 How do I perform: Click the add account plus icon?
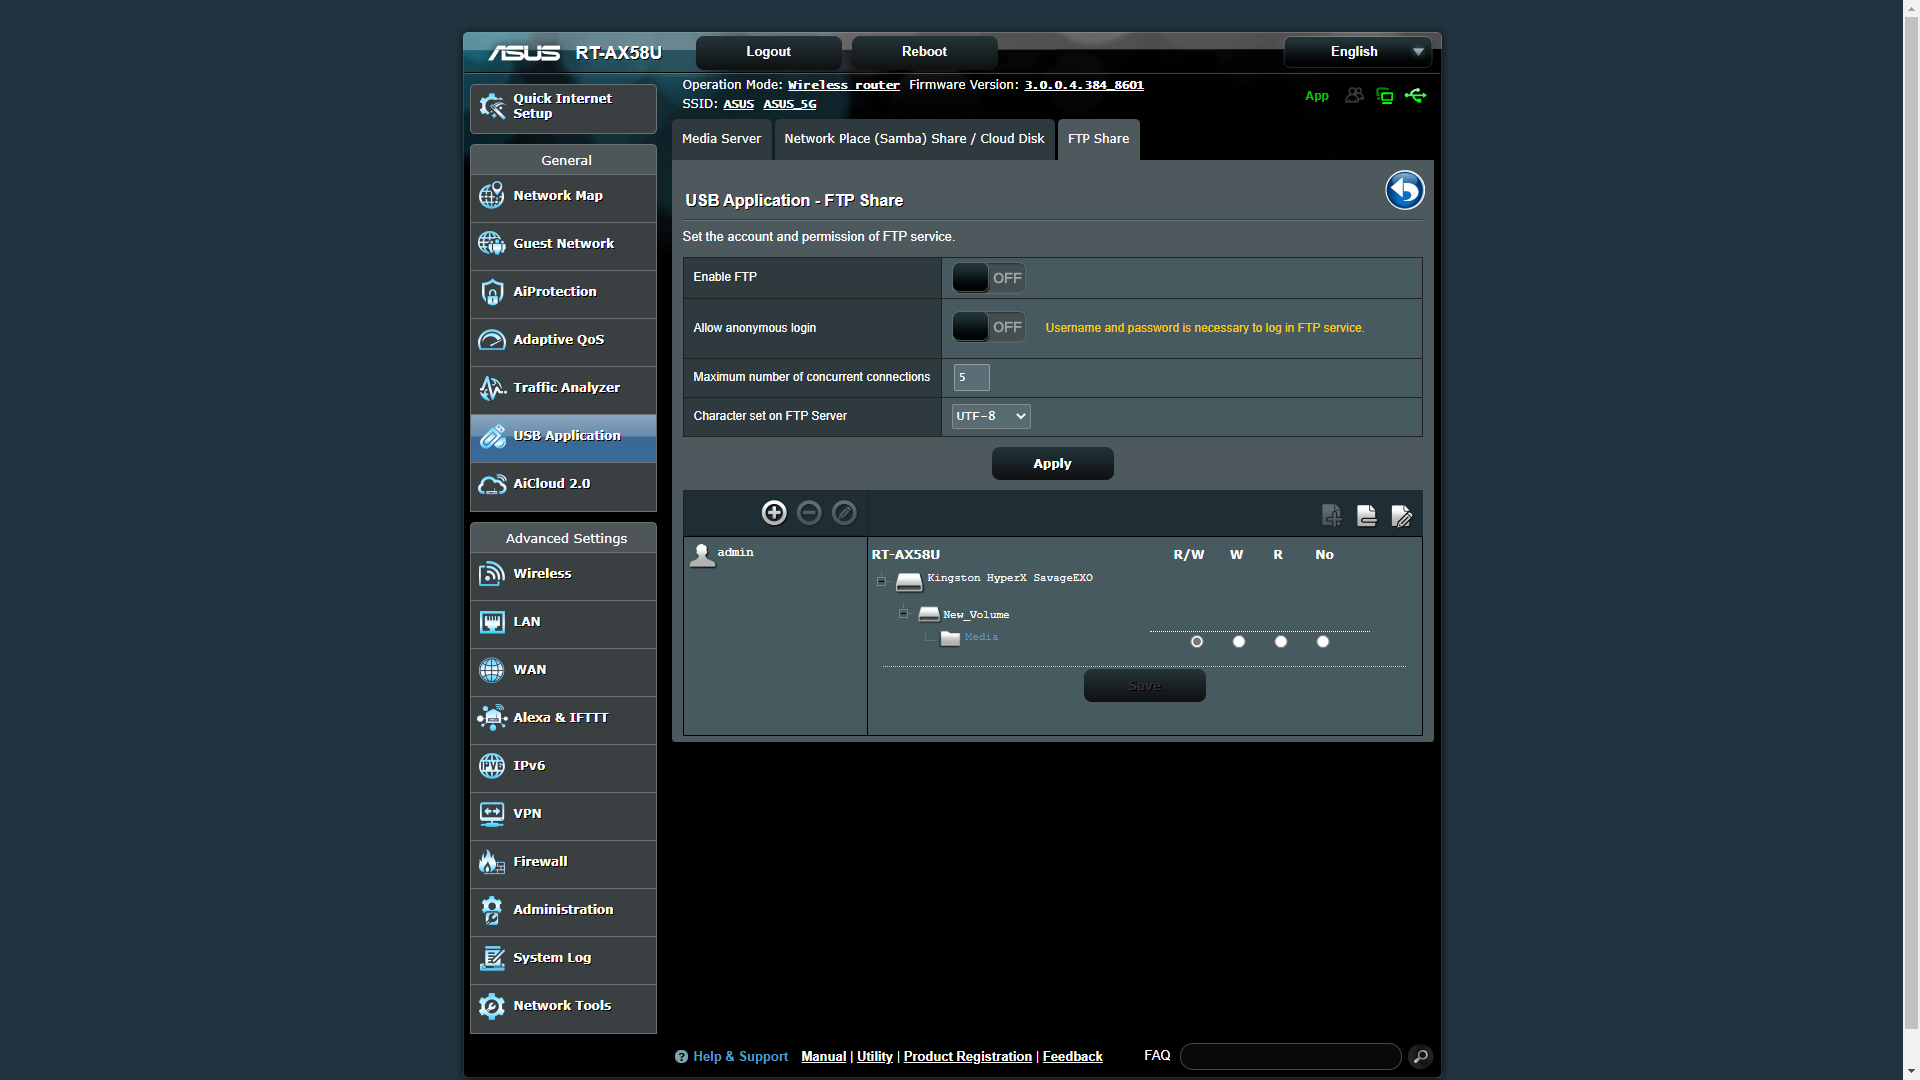(x=774, y=513)
